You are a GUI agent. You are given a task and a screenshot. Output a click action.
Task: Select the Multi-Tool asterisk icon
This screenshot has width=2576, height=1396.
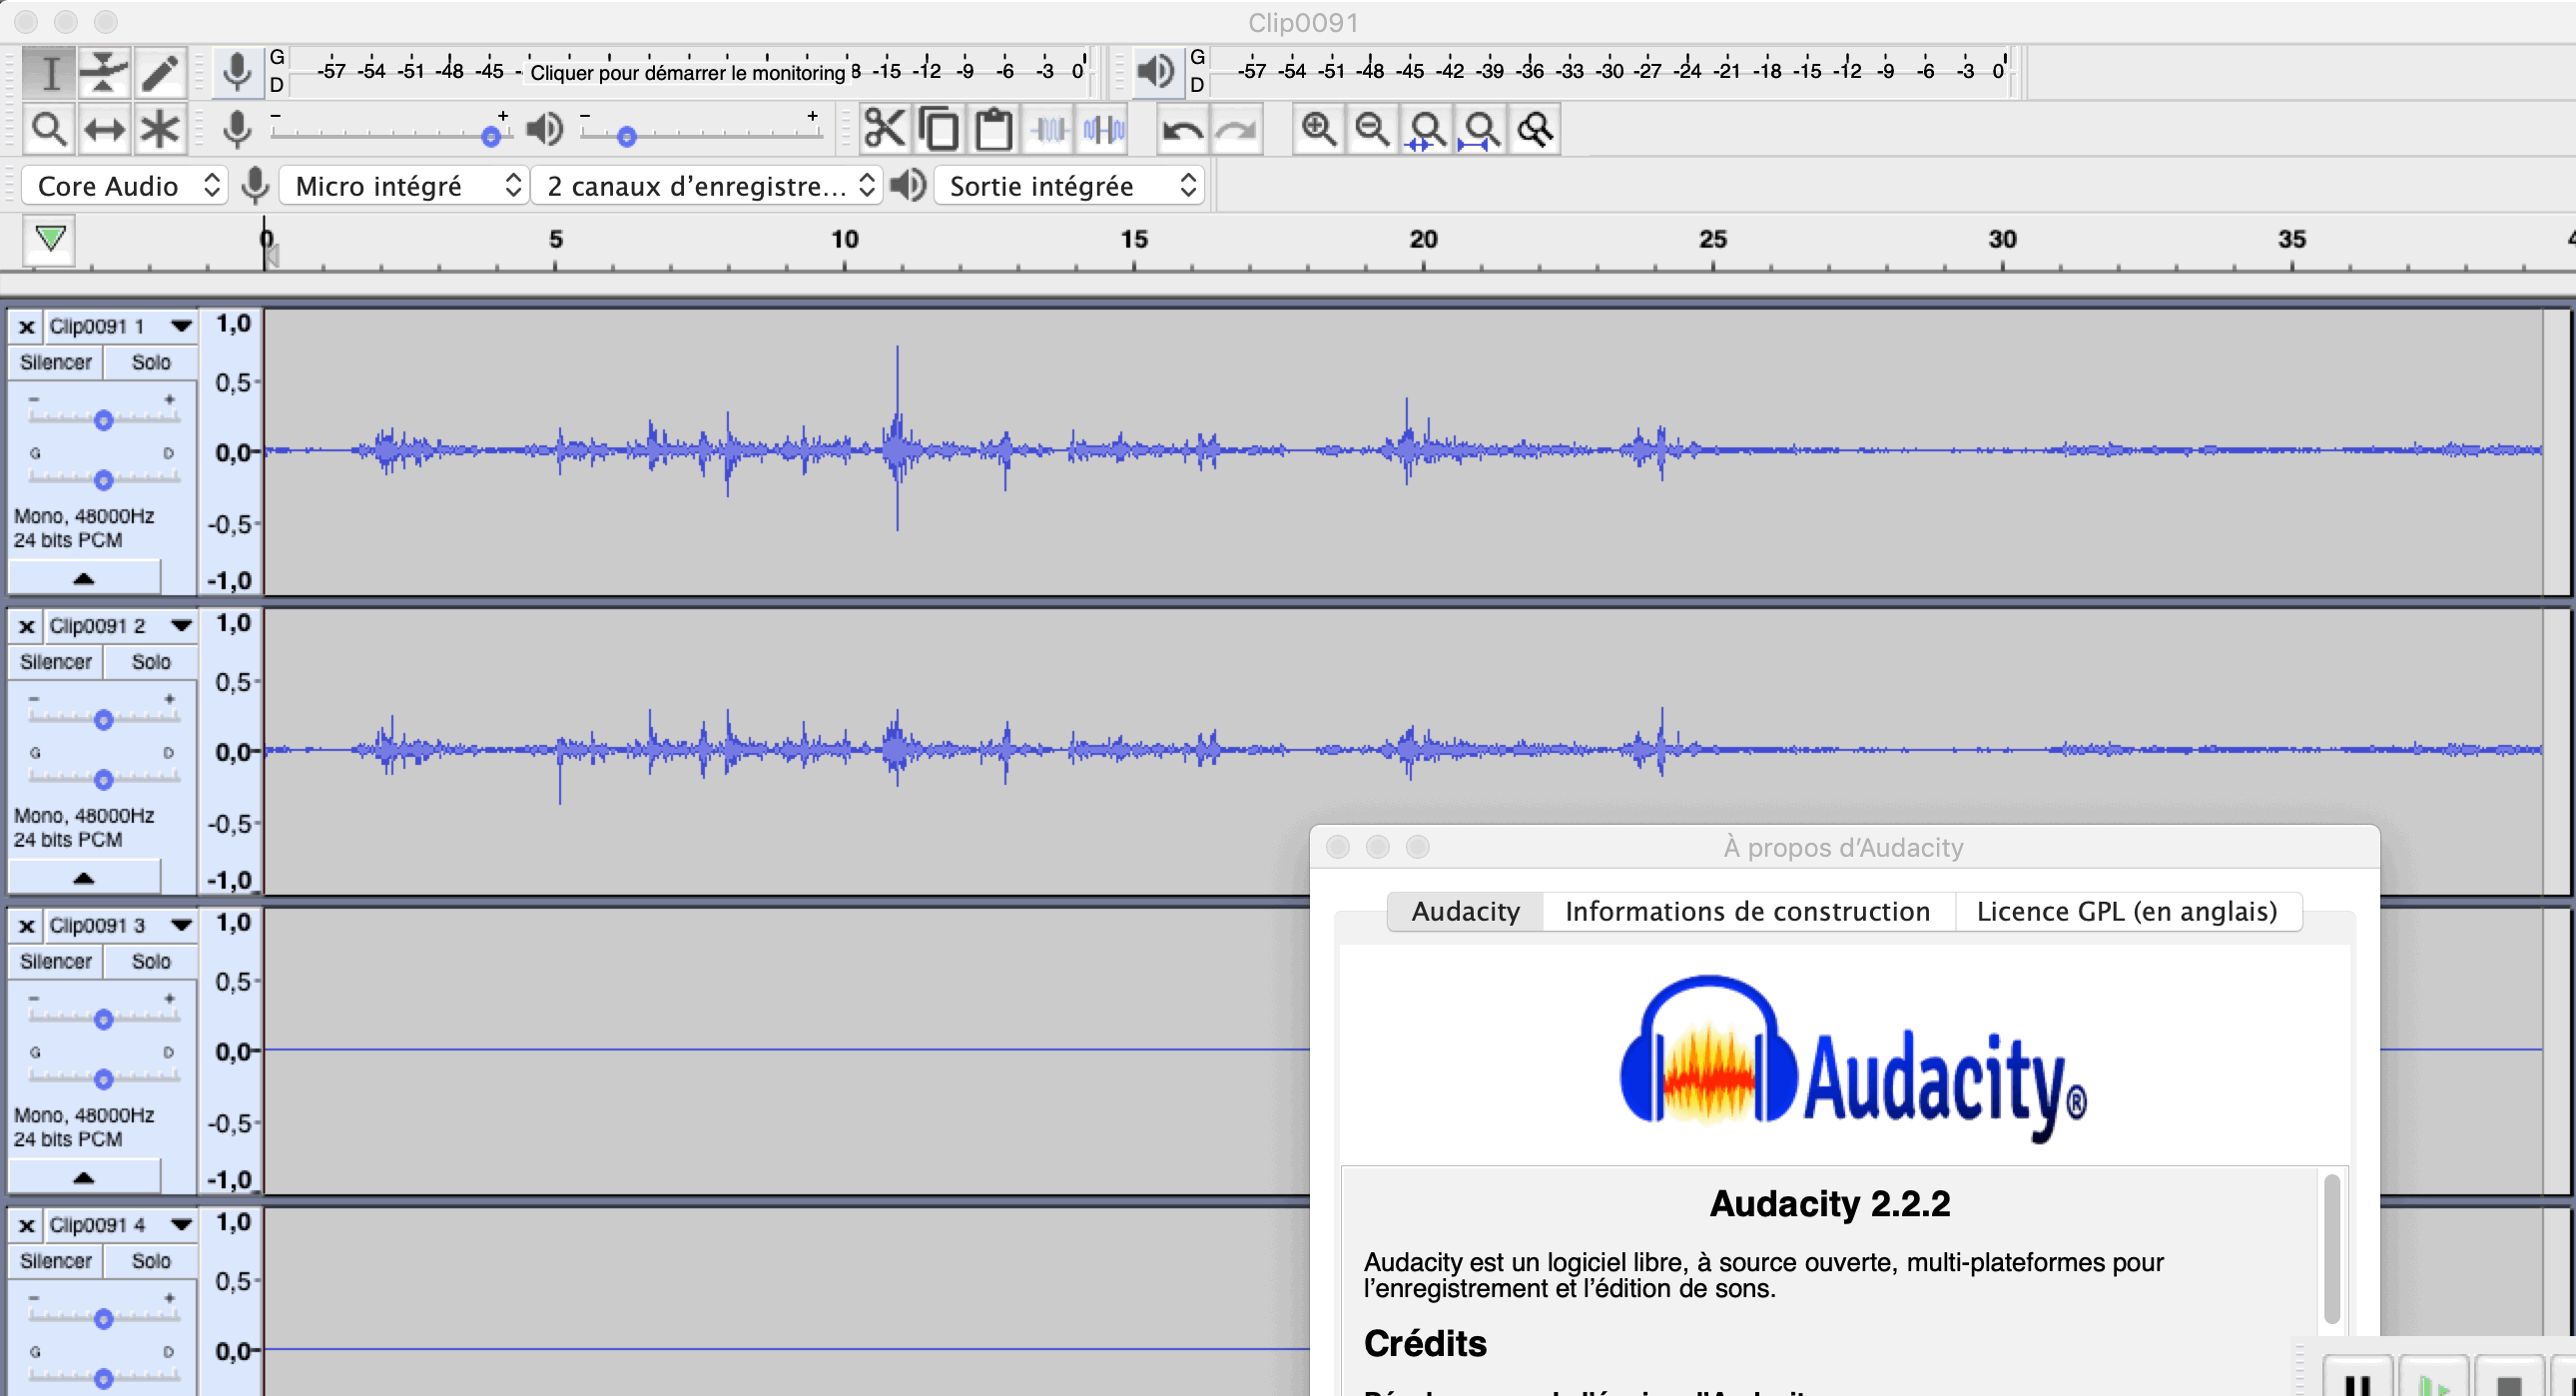tap(159, 129)
